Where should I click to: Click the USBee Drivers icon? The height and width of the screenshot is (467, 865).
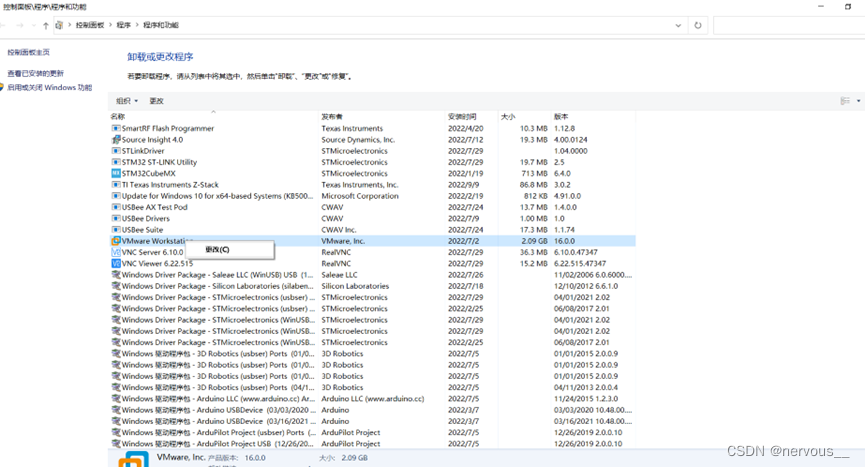pos(116,218)
